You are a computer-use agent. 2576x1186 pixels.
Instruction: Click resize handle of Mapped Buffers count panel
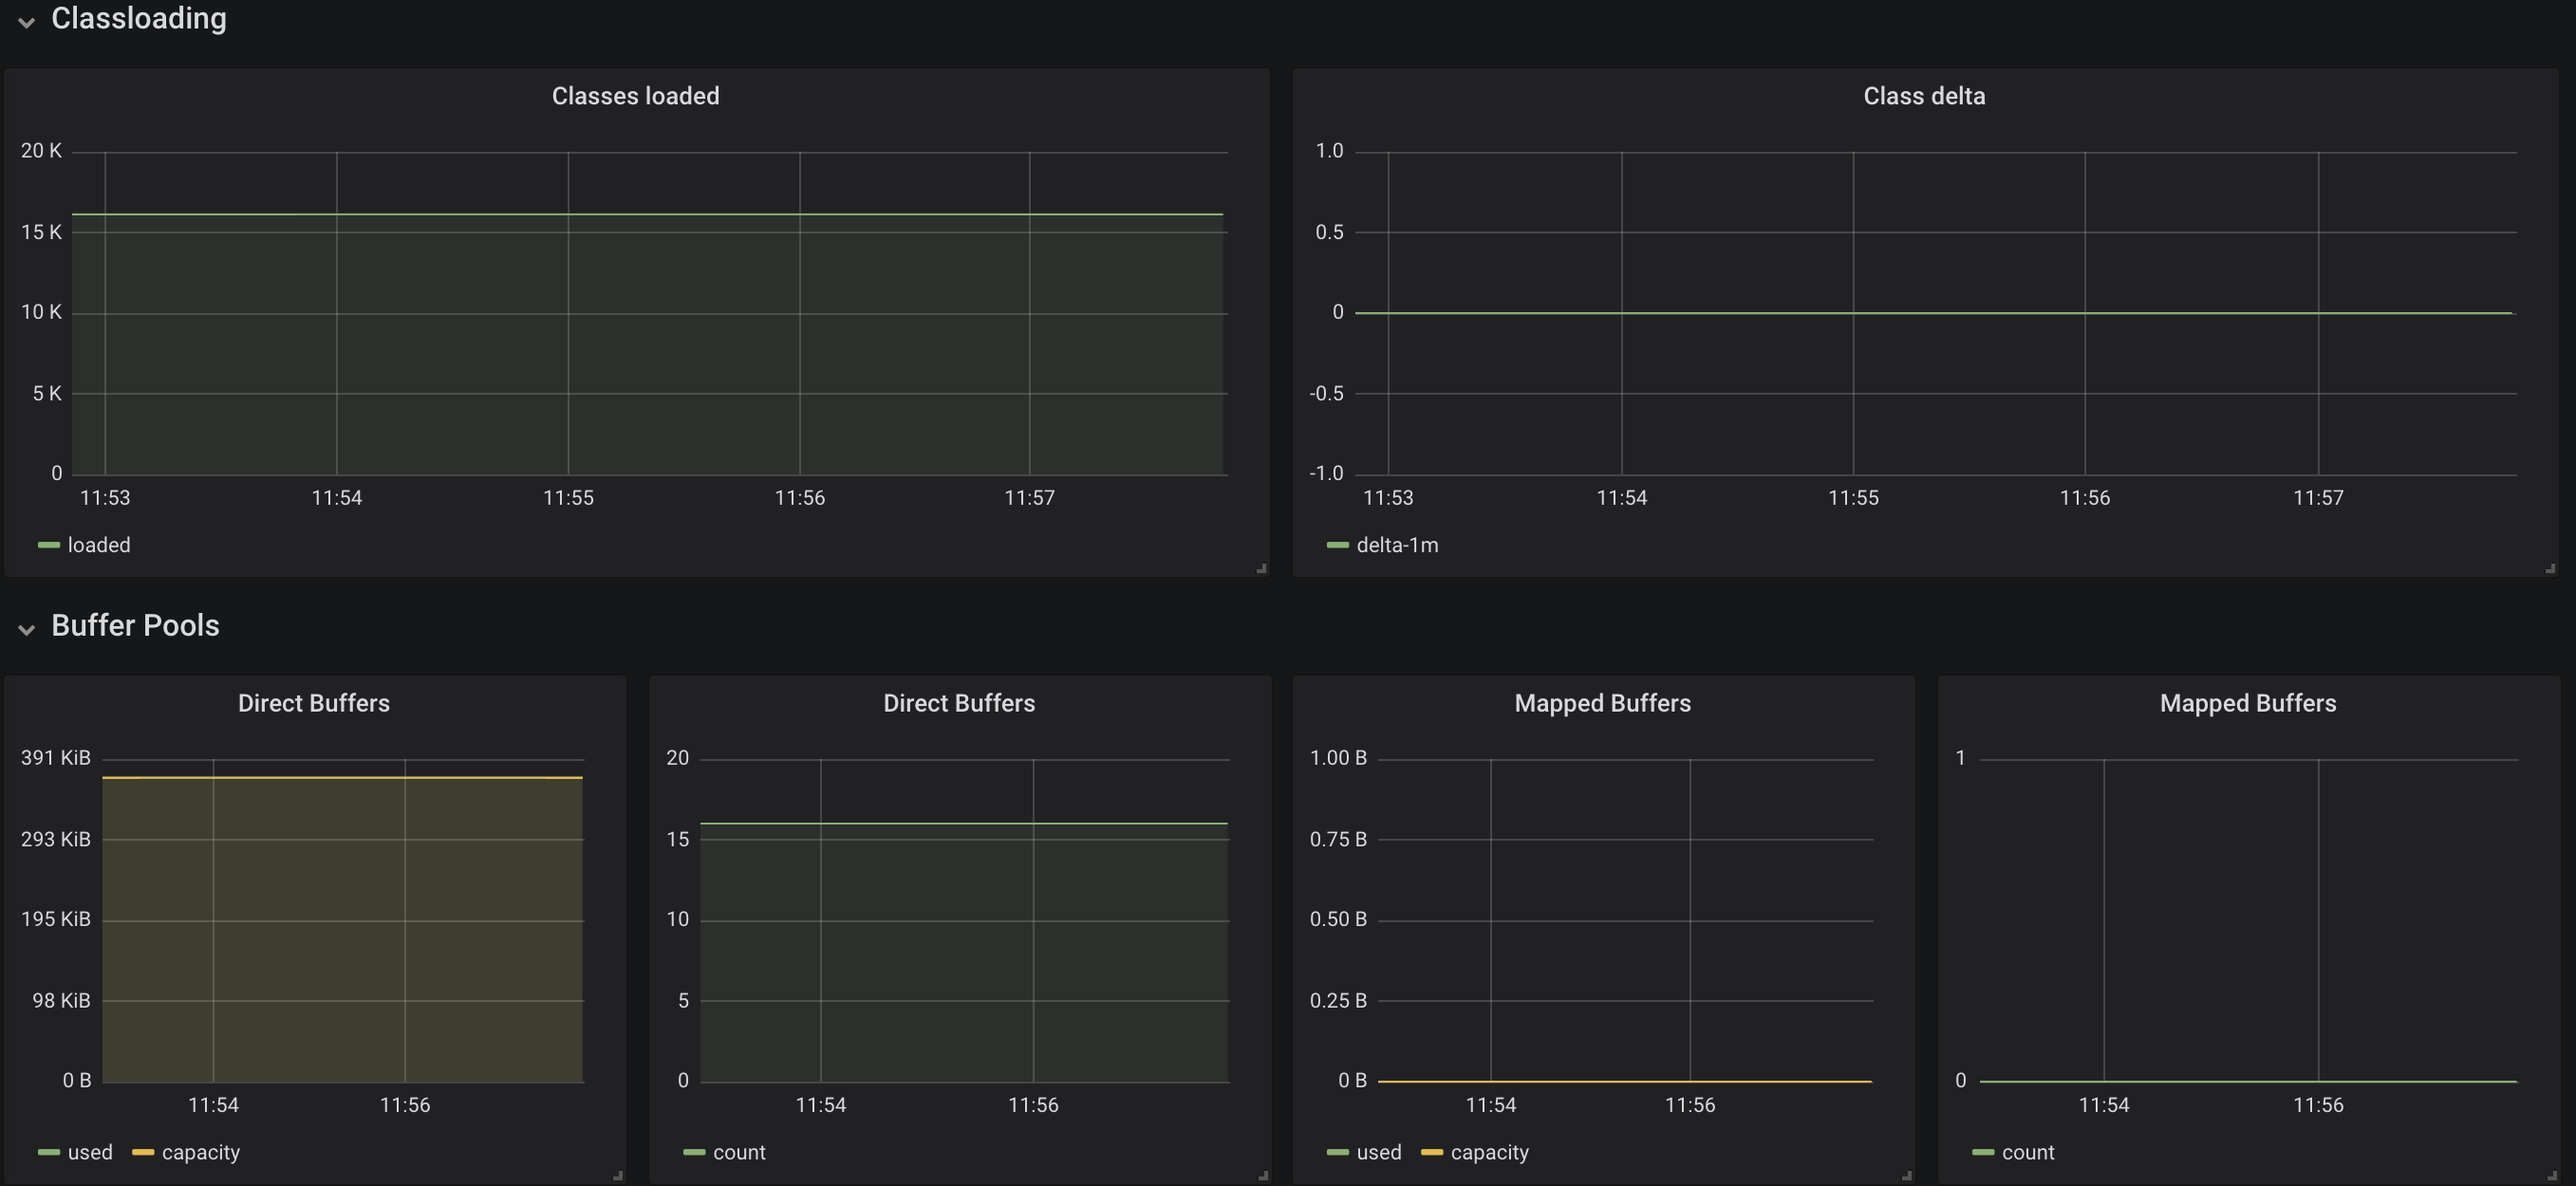point(2551,1175)
